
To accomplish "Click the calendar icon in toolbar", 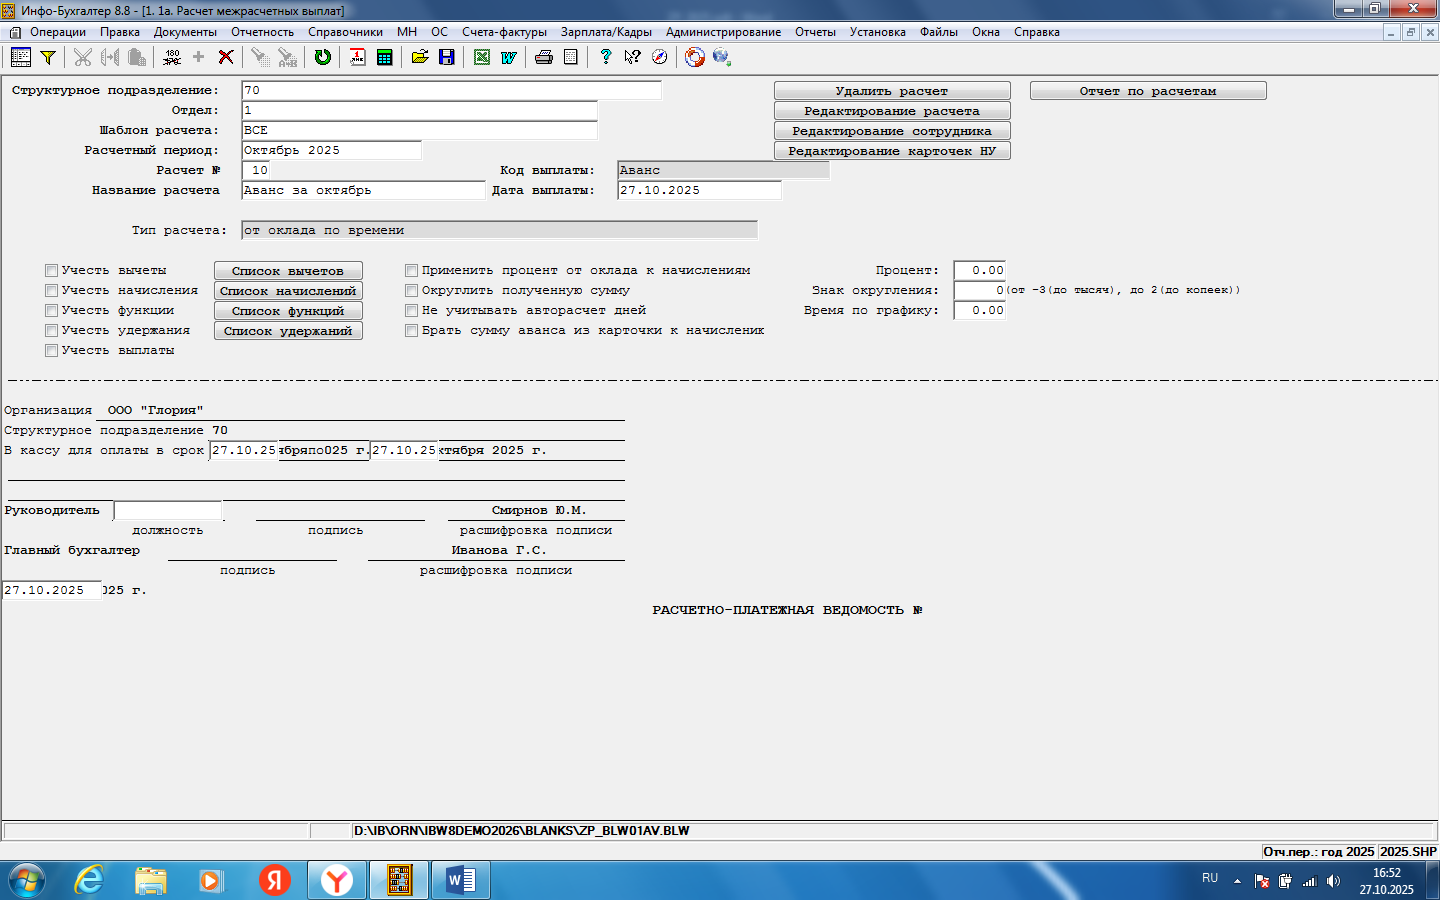I will click(x=357, y=57).
